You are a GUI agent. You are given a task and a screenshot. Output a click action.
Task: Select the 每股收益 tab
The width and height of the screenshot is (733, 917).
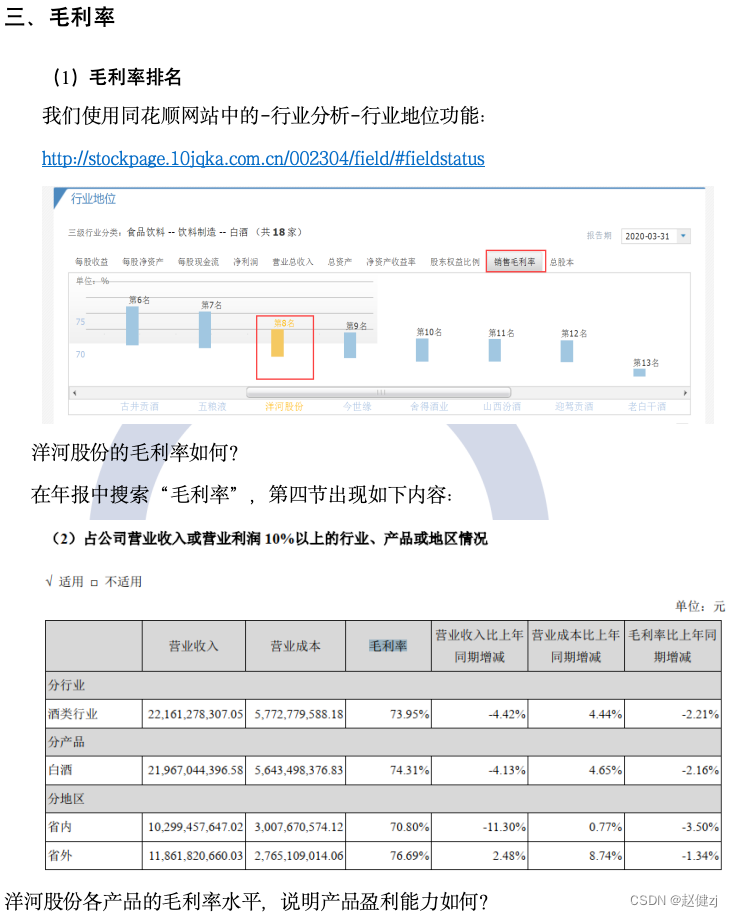click(x=92, y=262)
